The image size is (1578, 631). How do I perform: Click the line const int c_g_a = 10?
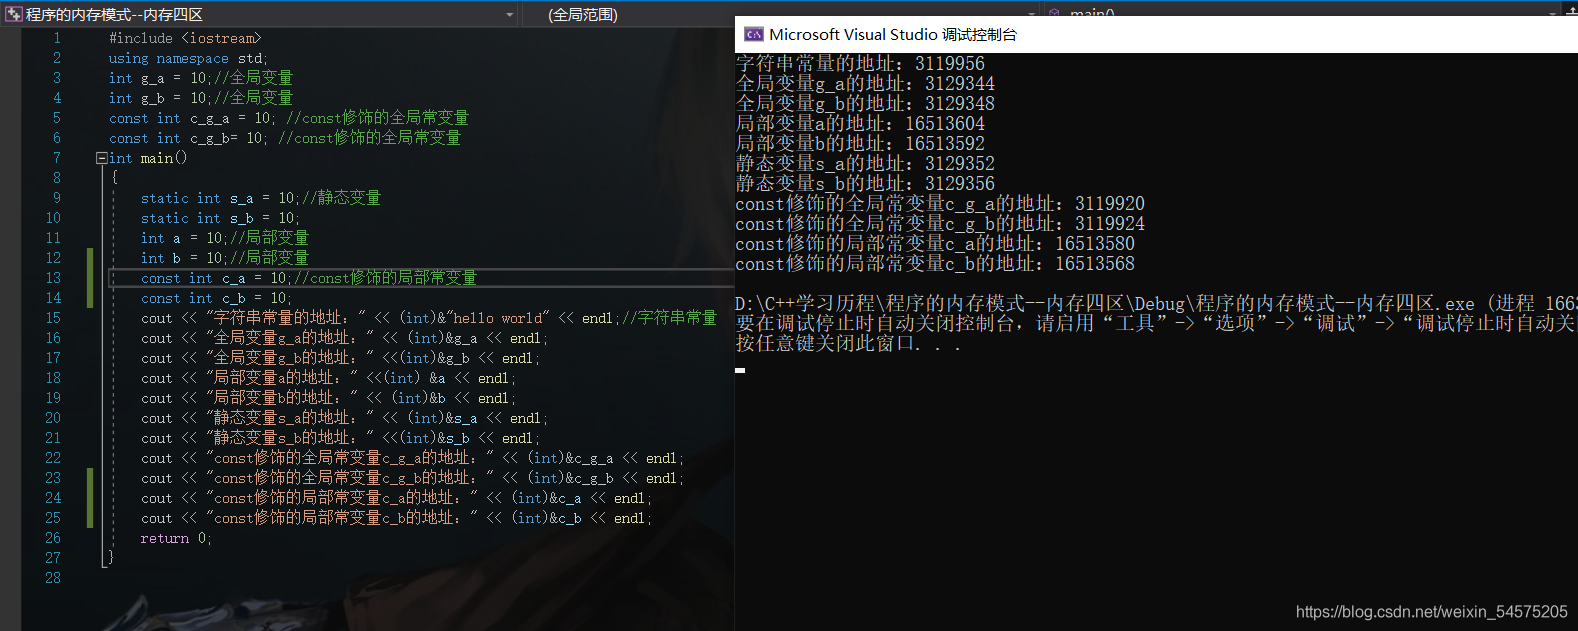289,118
